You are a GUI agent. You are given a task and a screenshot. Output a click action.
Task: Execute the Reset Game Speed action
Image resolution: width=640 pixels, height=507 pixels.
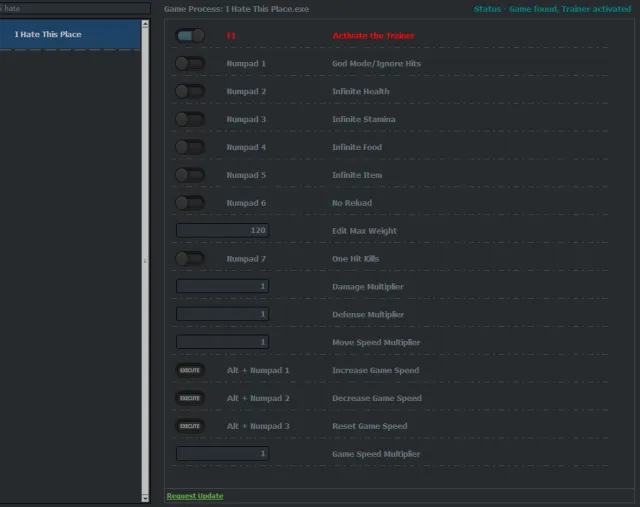click(190, 426)
